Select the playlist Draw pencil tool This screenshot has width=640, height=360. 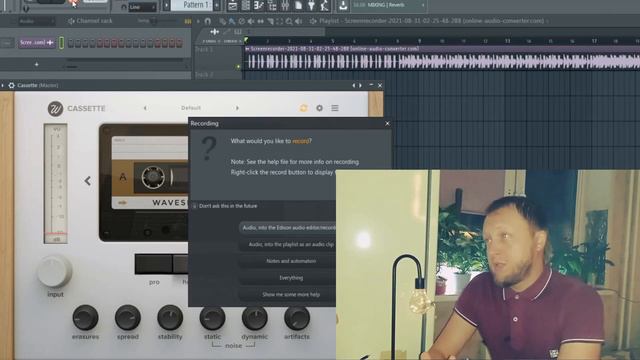222,21
